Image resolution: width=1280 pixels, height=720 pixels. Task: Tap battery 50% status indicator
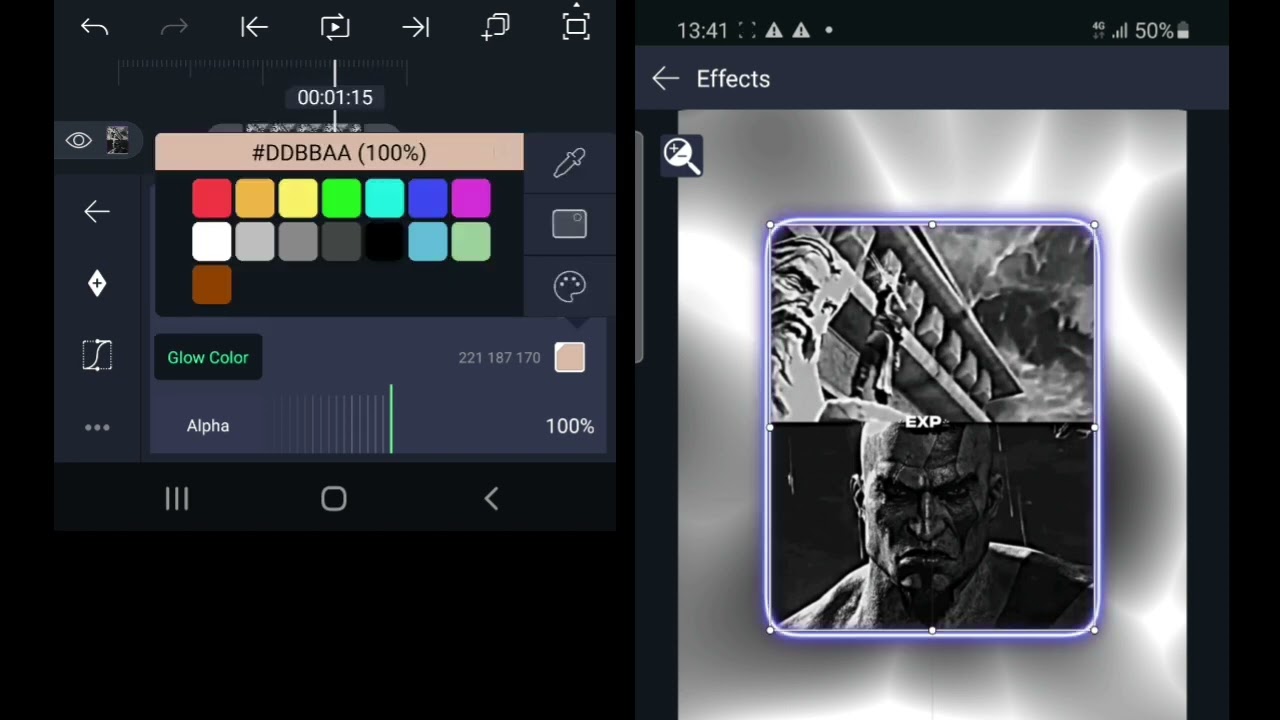(x=1162, y=31)
